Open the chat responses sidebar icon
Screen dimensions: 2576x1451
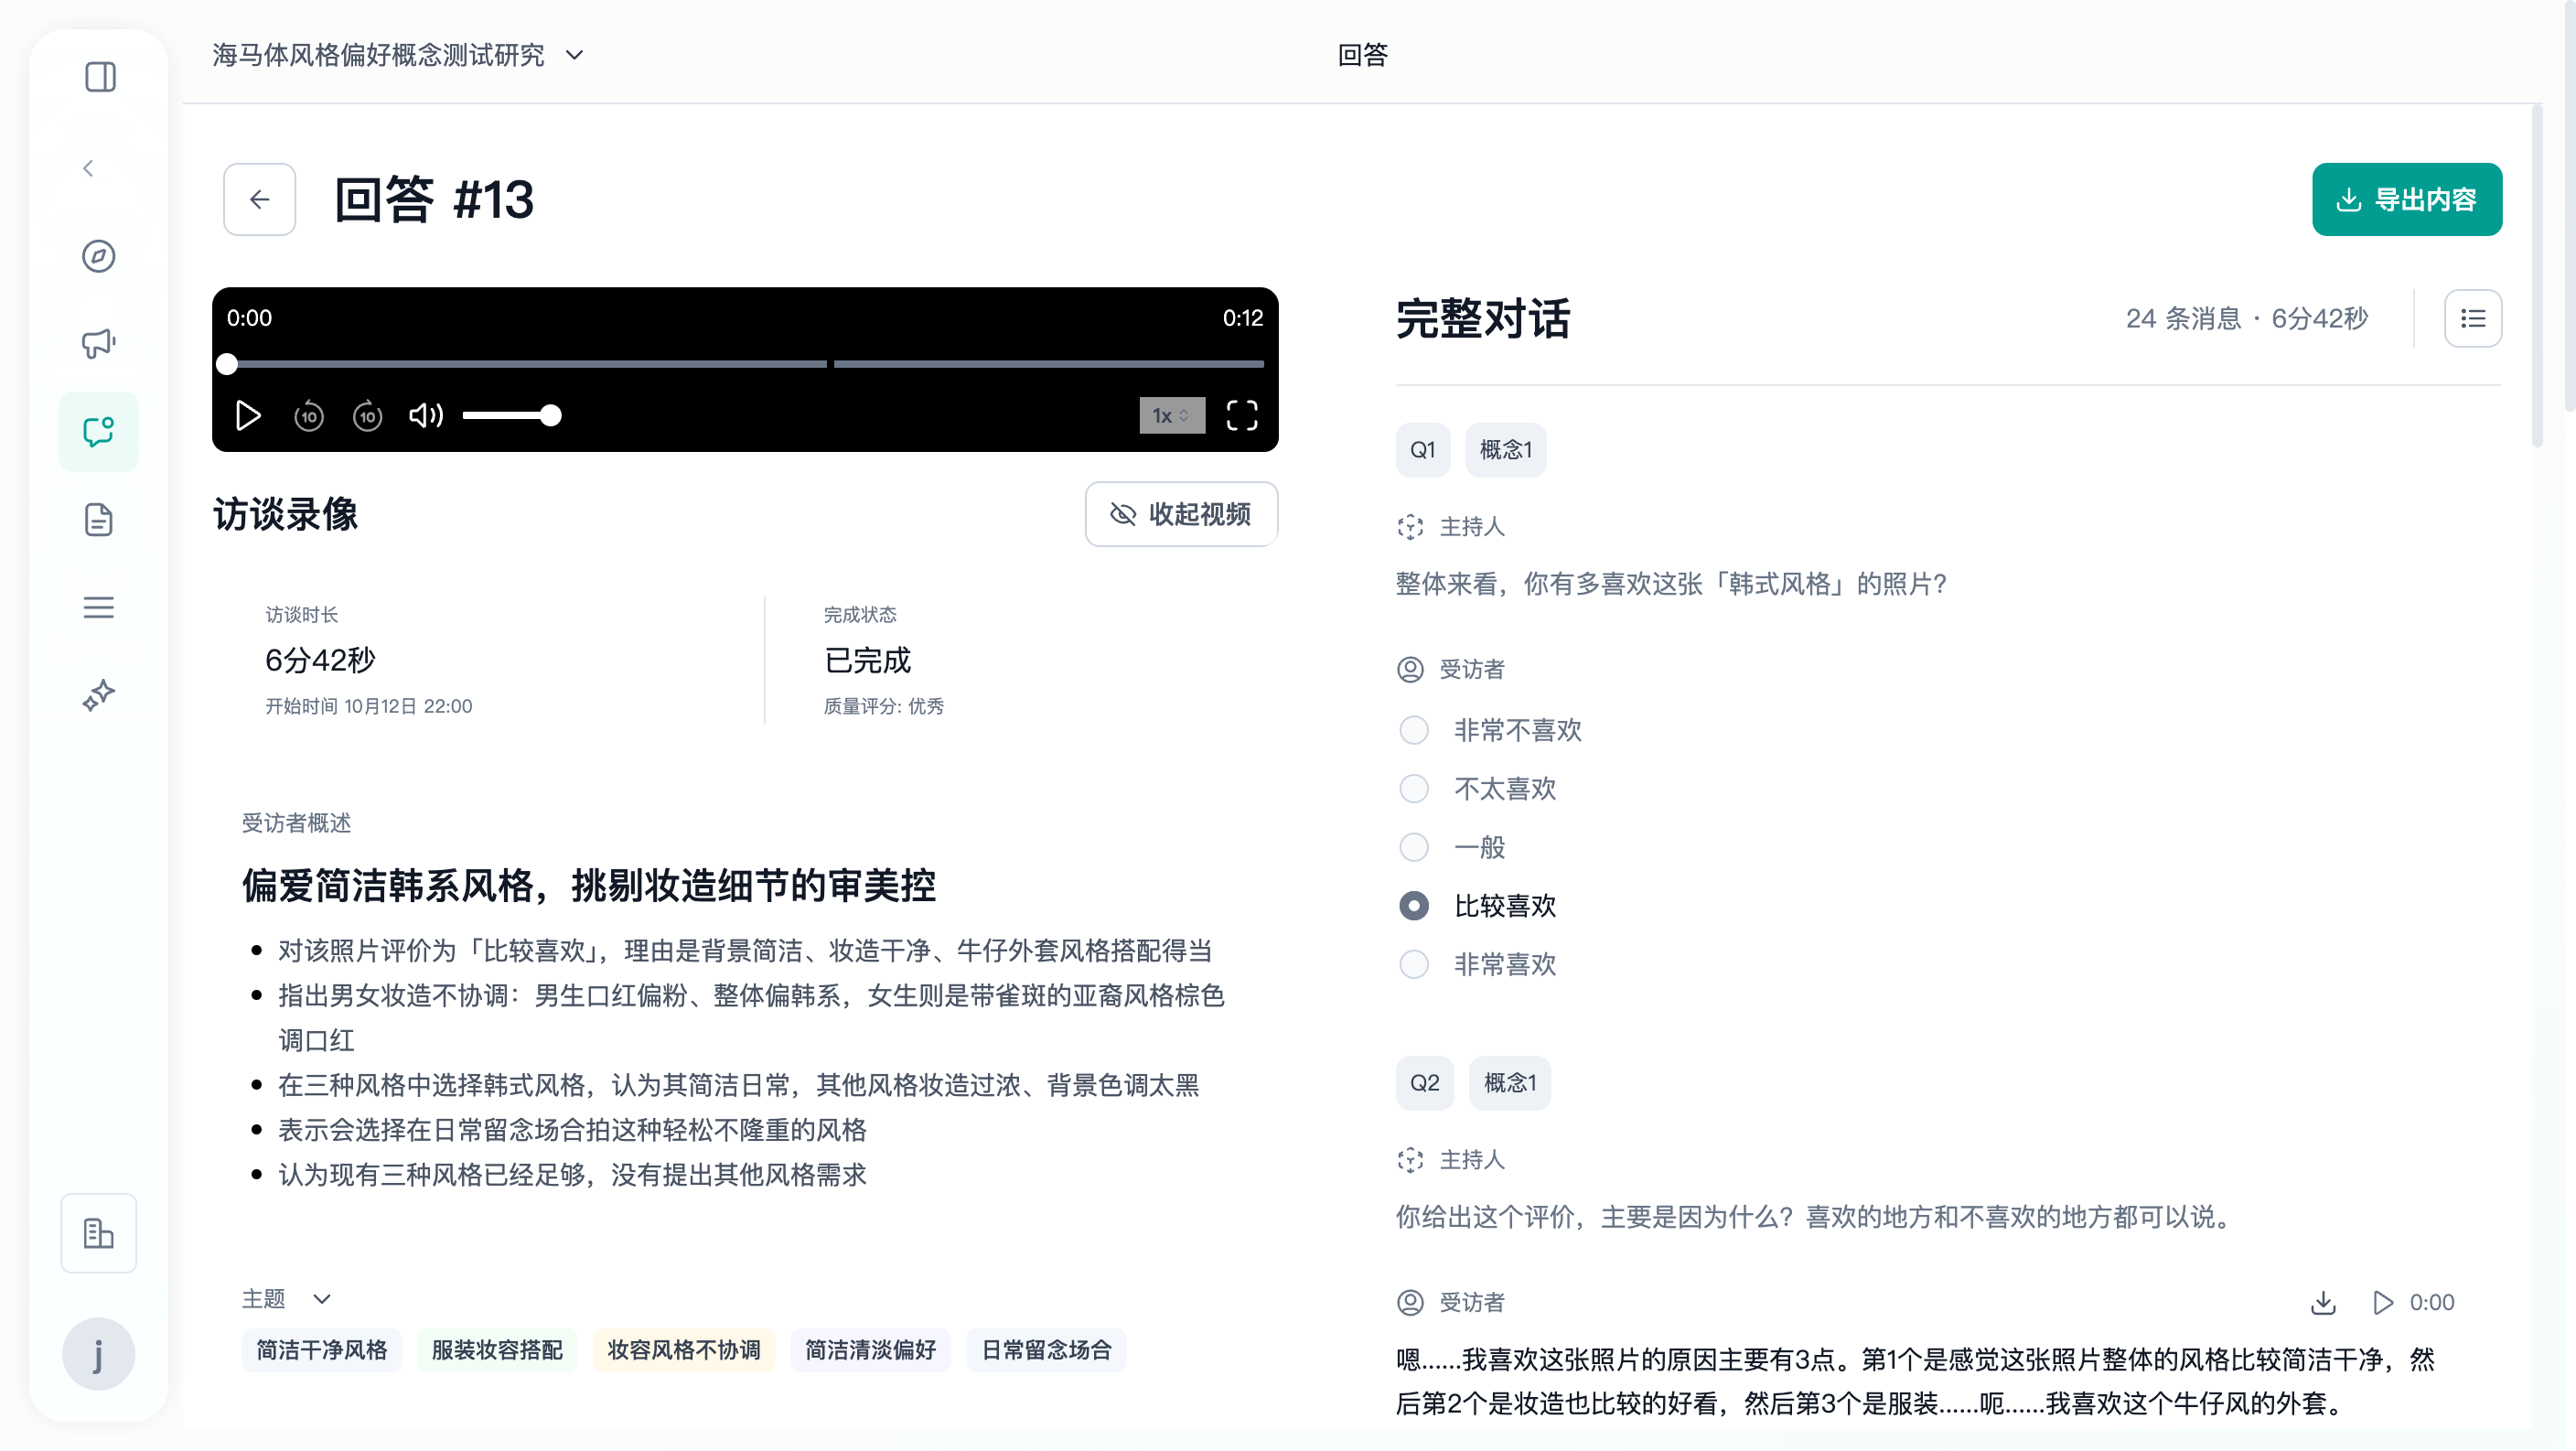click(98, 431)
